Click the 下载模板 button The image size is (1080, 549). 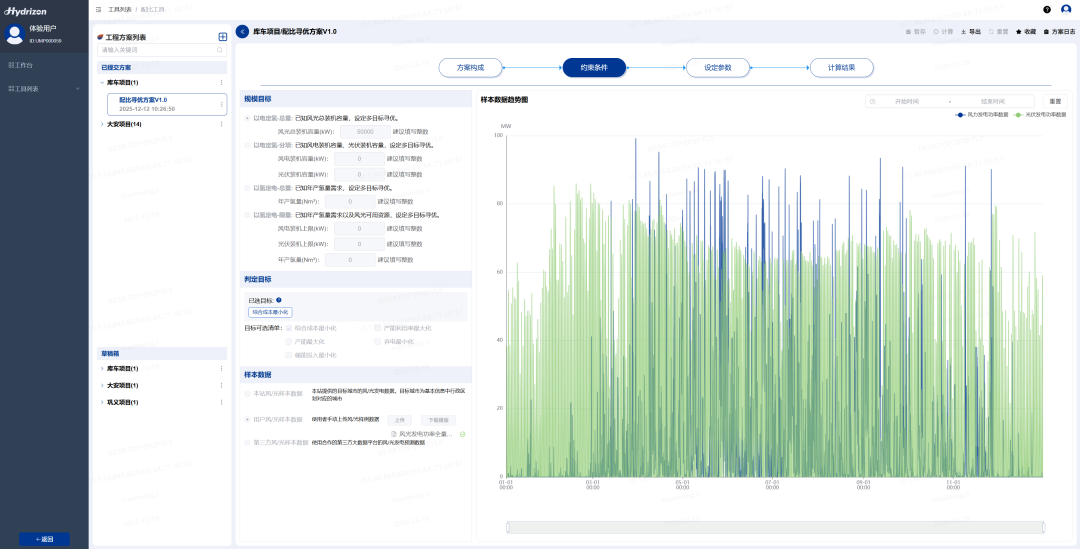(x=438, y=420)
